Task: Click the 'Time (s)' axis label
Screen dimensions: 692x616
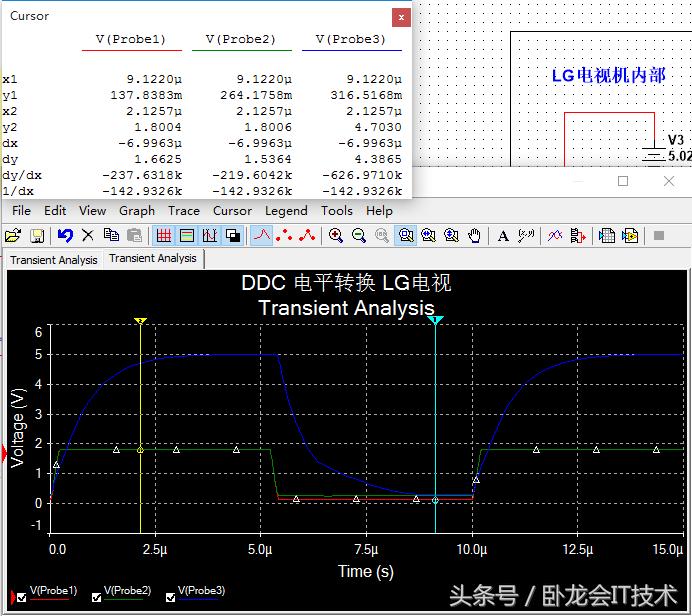Action: pos(366,571)
